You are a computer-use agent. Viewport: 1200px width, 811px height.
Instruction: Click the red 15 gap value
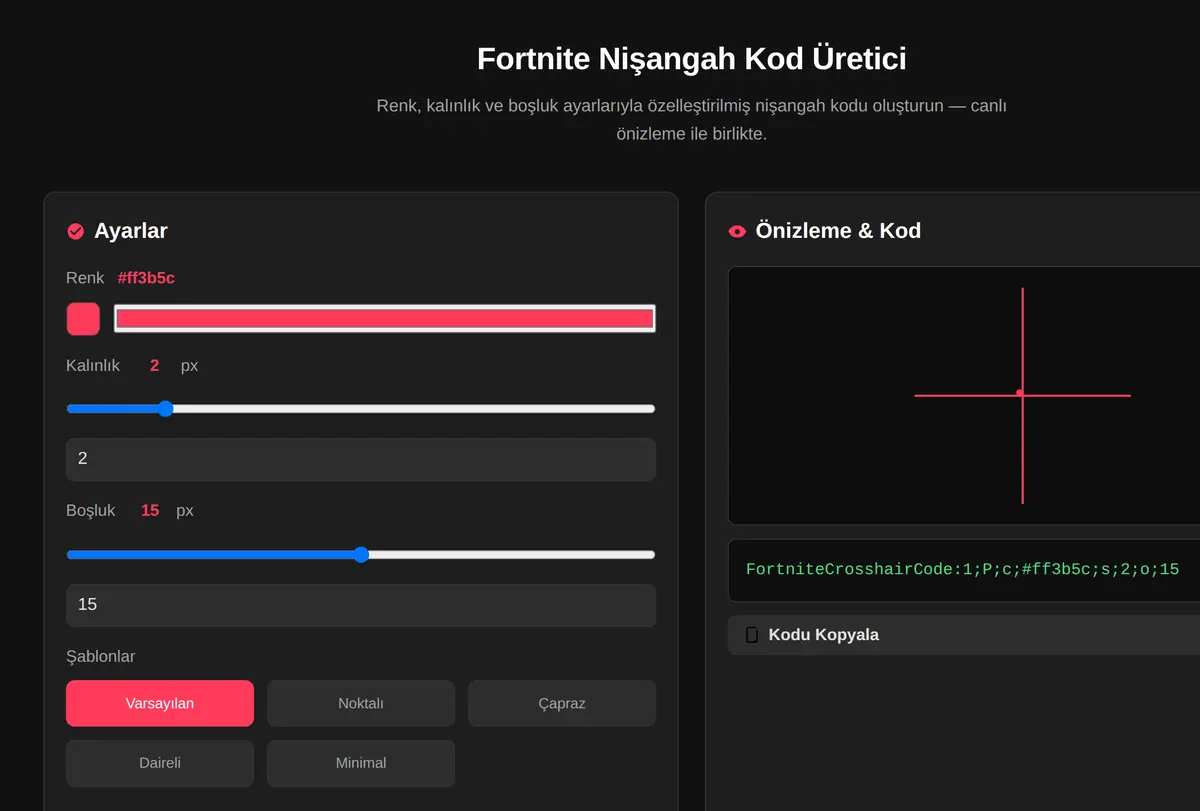tap(150, 511)
